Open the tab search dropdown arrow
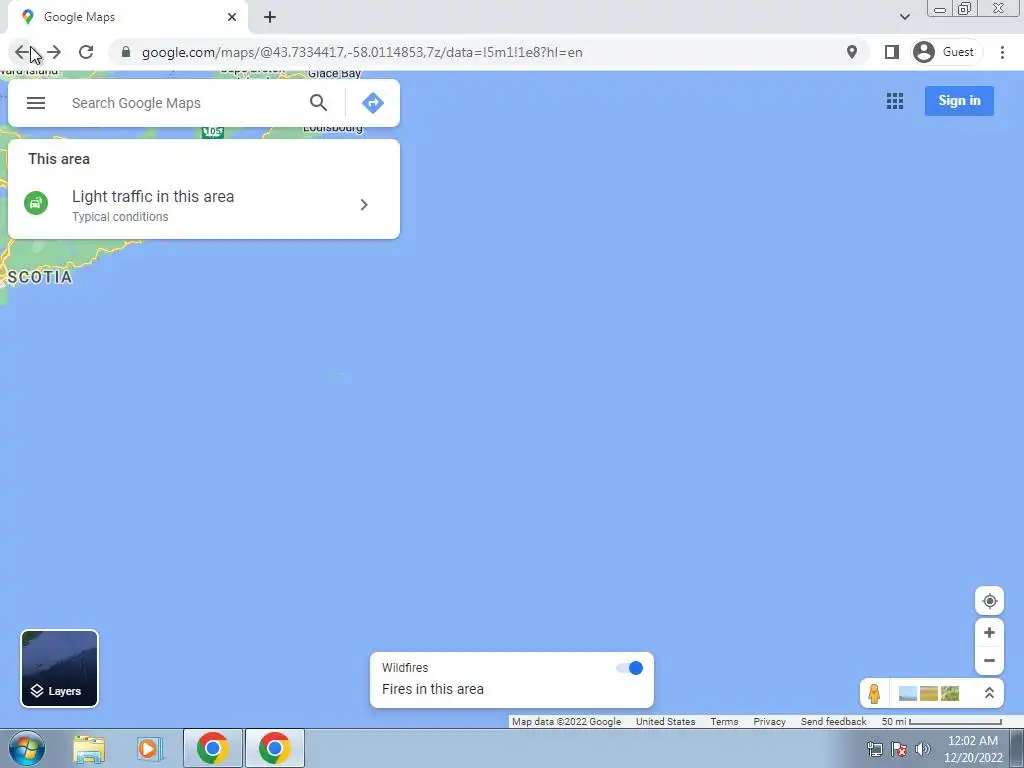Image resolution: width=1024 pixels, height=768 pixels. click(x=904, y=17)
